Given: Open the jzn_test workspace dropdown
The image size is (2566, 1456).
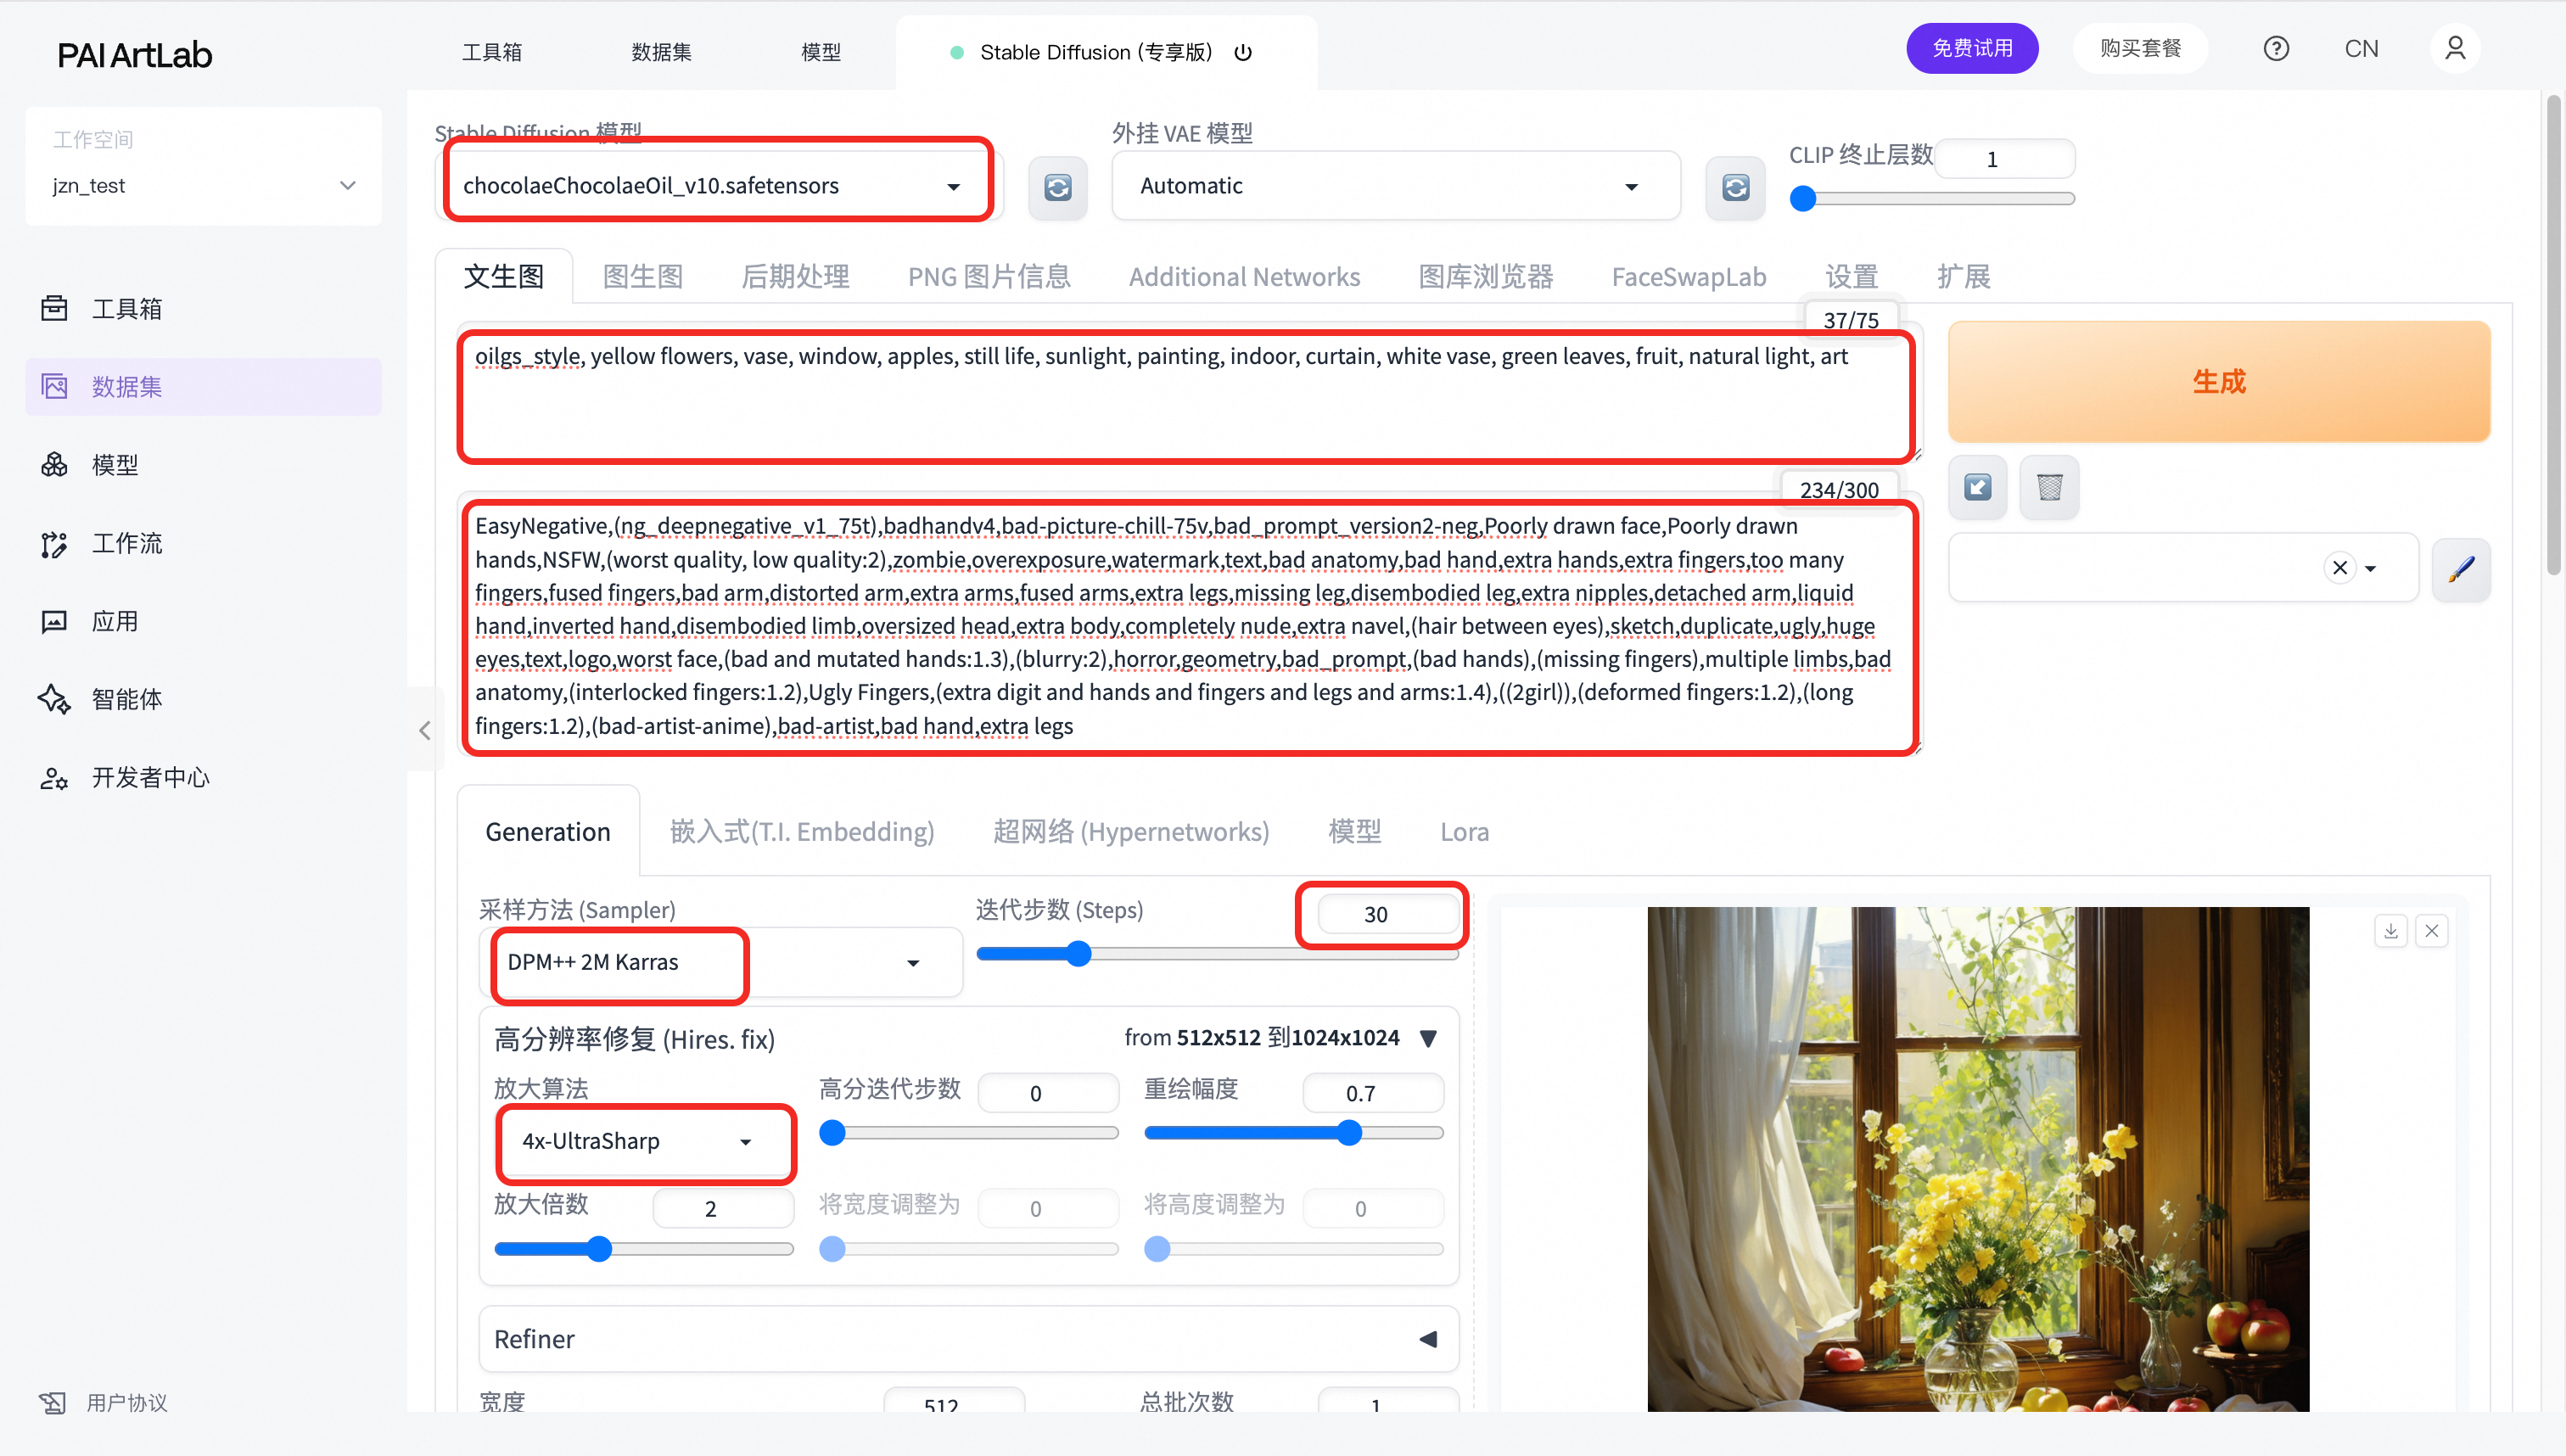Looking at the screenshot, I should [x=346, y=186].
